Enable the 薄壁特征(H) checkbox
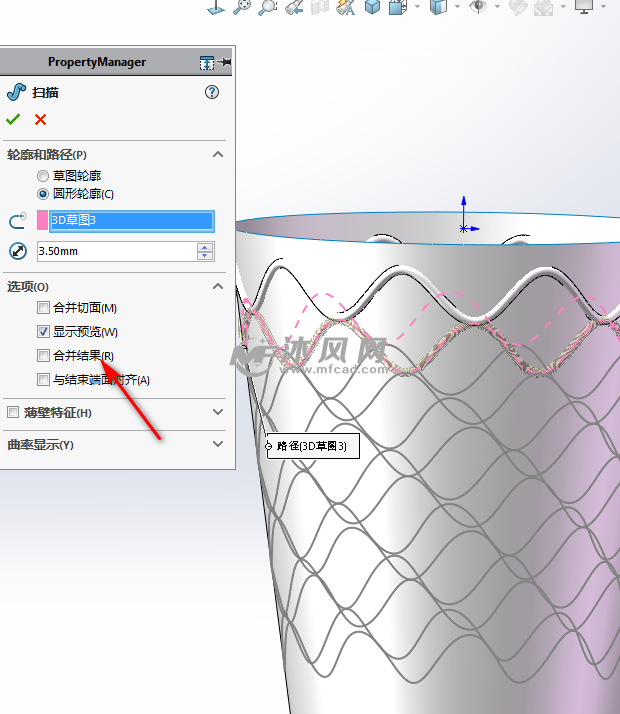The width and height of the screenshot is (620, 714). (x=13, y=412)
